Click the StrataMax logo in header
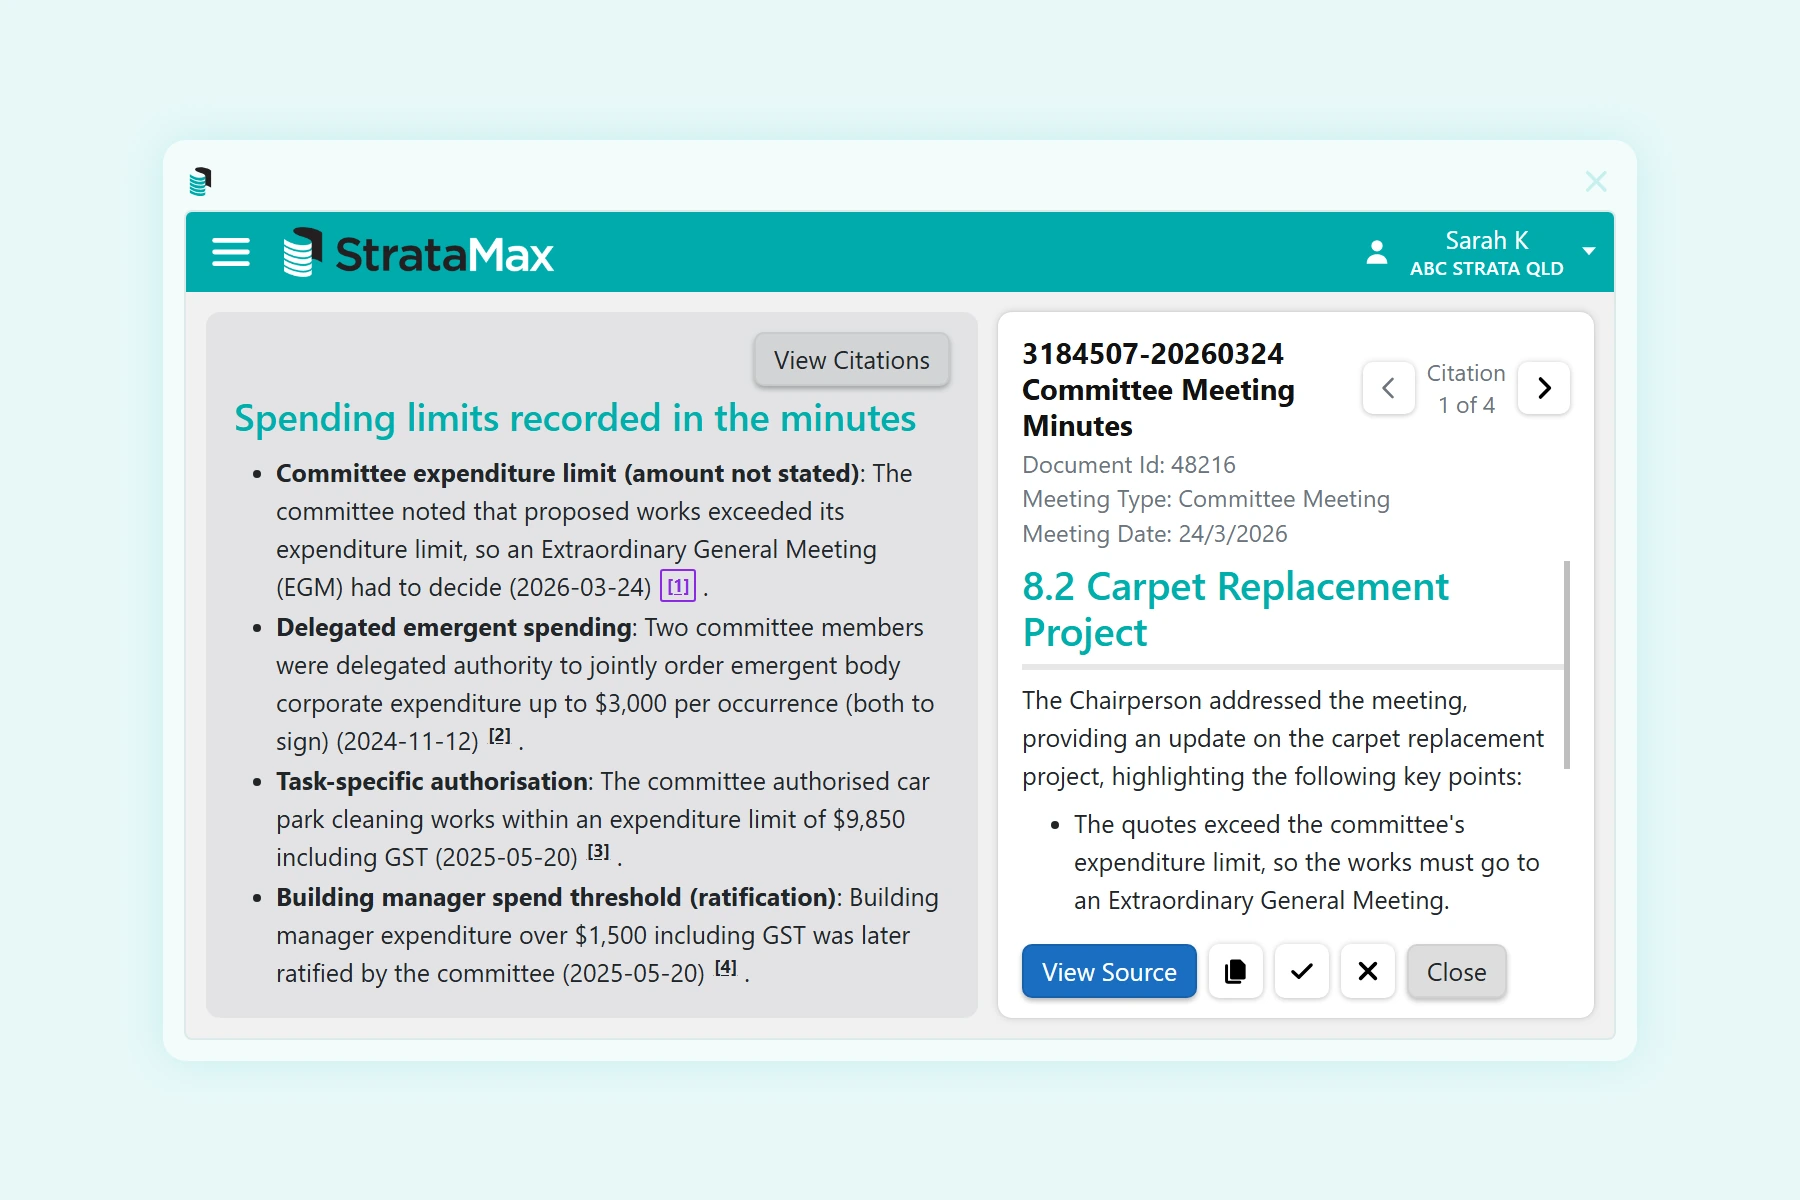Viewport: 1800px width, 1200px height. (418, 253)
